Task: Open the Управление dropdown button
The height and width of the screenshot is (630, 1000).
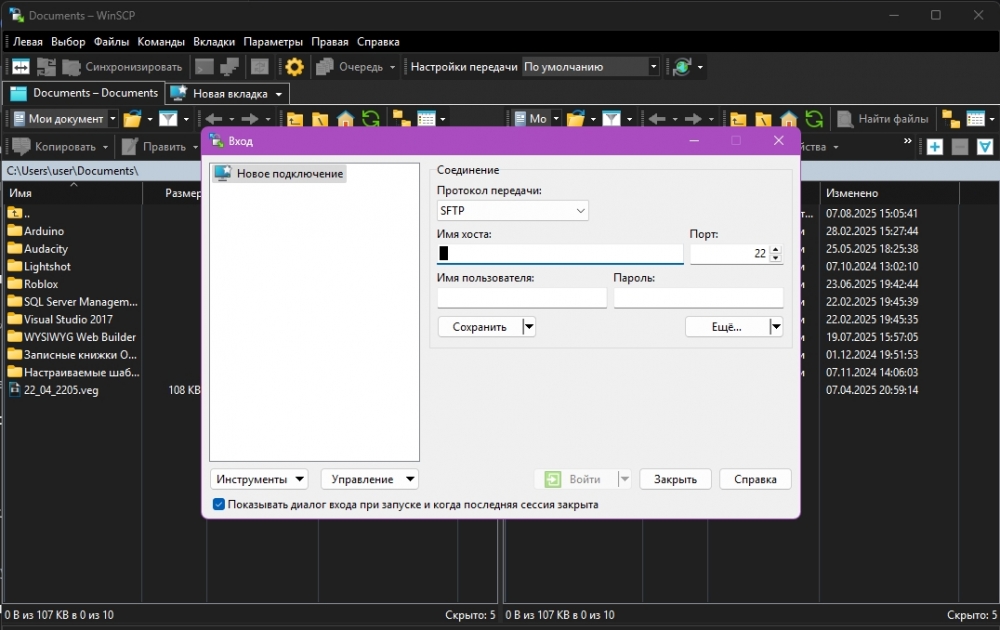Action: coord(370,479)
